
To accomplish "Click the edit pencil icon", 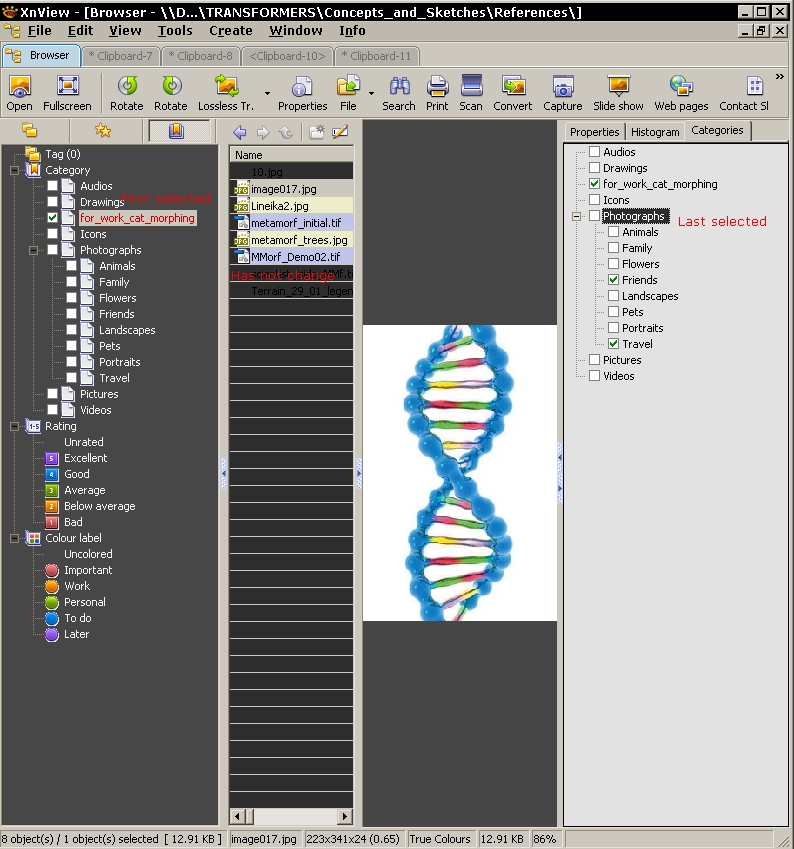I will click(x=340, y=132).
